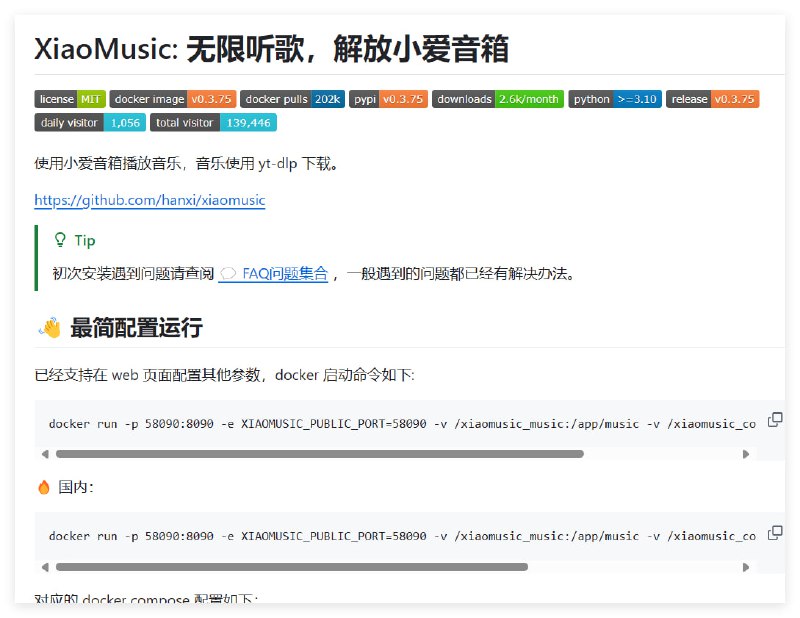800x618 pixels.
Task: Open the release v0.3.75 badge
Action: [713, 99]
